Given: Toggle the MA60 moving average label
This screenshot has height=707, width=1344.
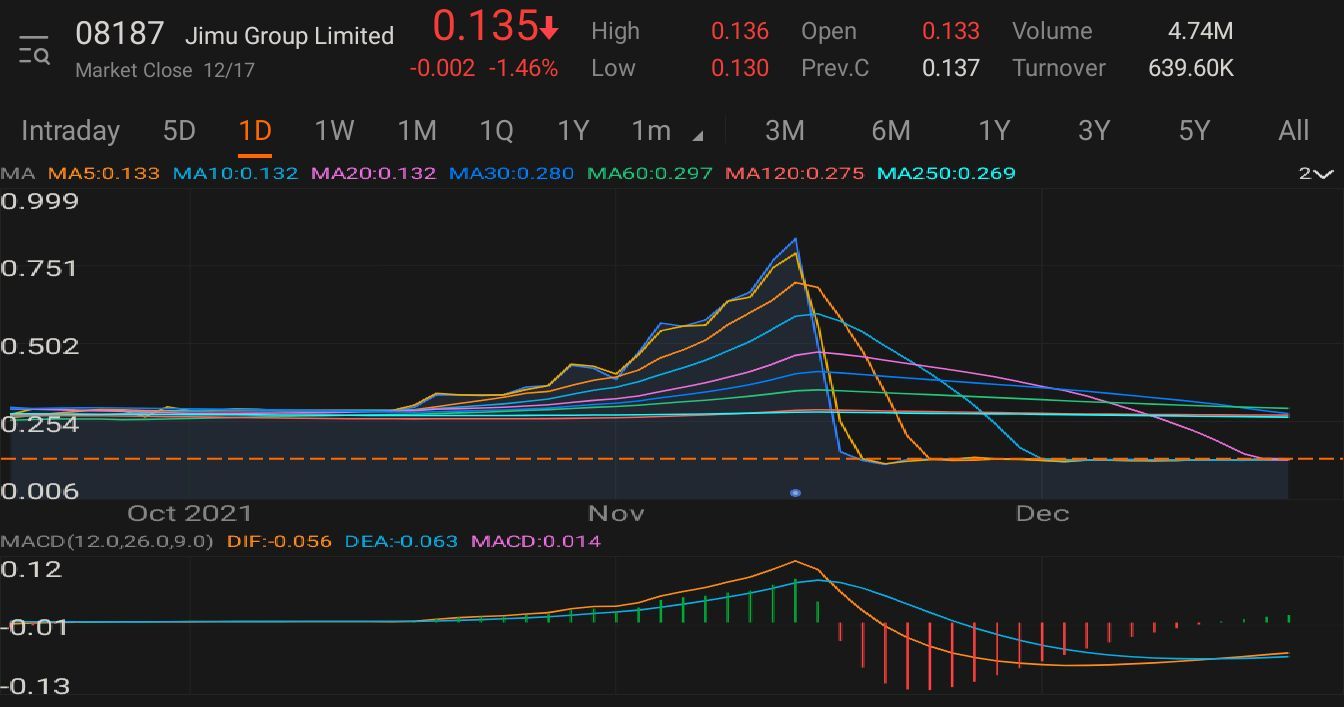Looking at the screenshot, I should (650, 173).
